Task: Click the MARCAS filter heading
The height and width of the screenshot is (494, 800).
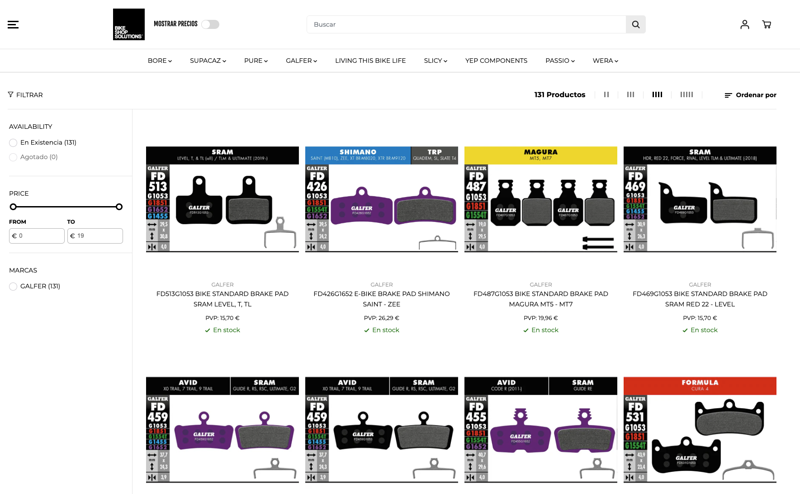Action: coord(23,270)
